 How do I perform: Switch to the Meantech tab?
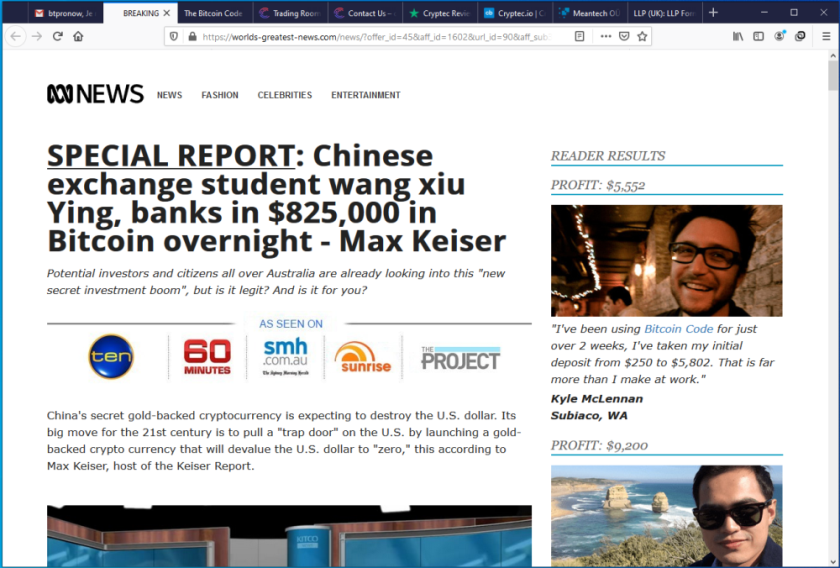[x=590, y=13]
